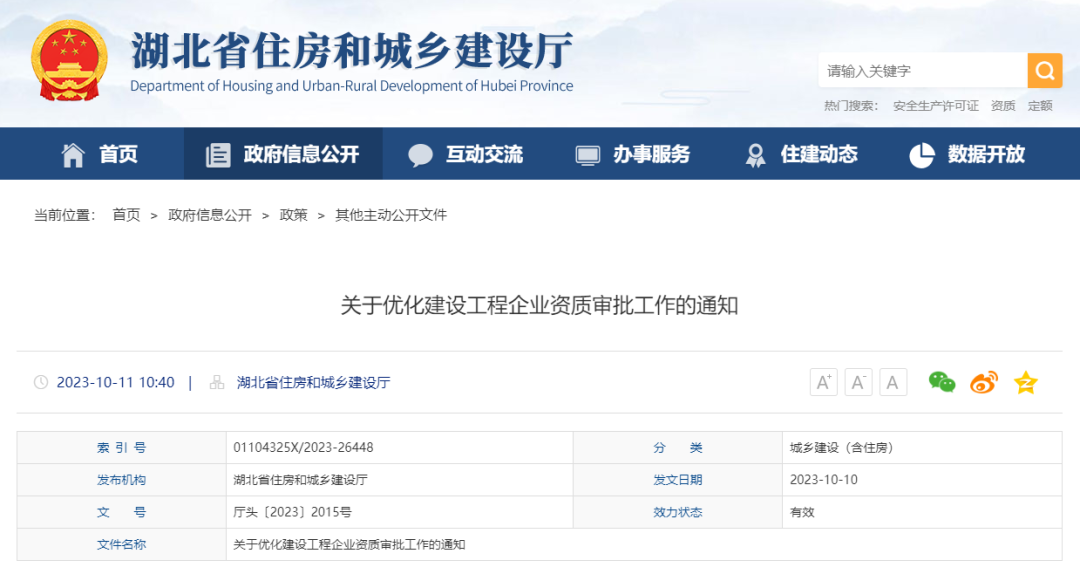Share the article via the Weibo icon
Screen dimensions: 1080x581
click(982, 382)
